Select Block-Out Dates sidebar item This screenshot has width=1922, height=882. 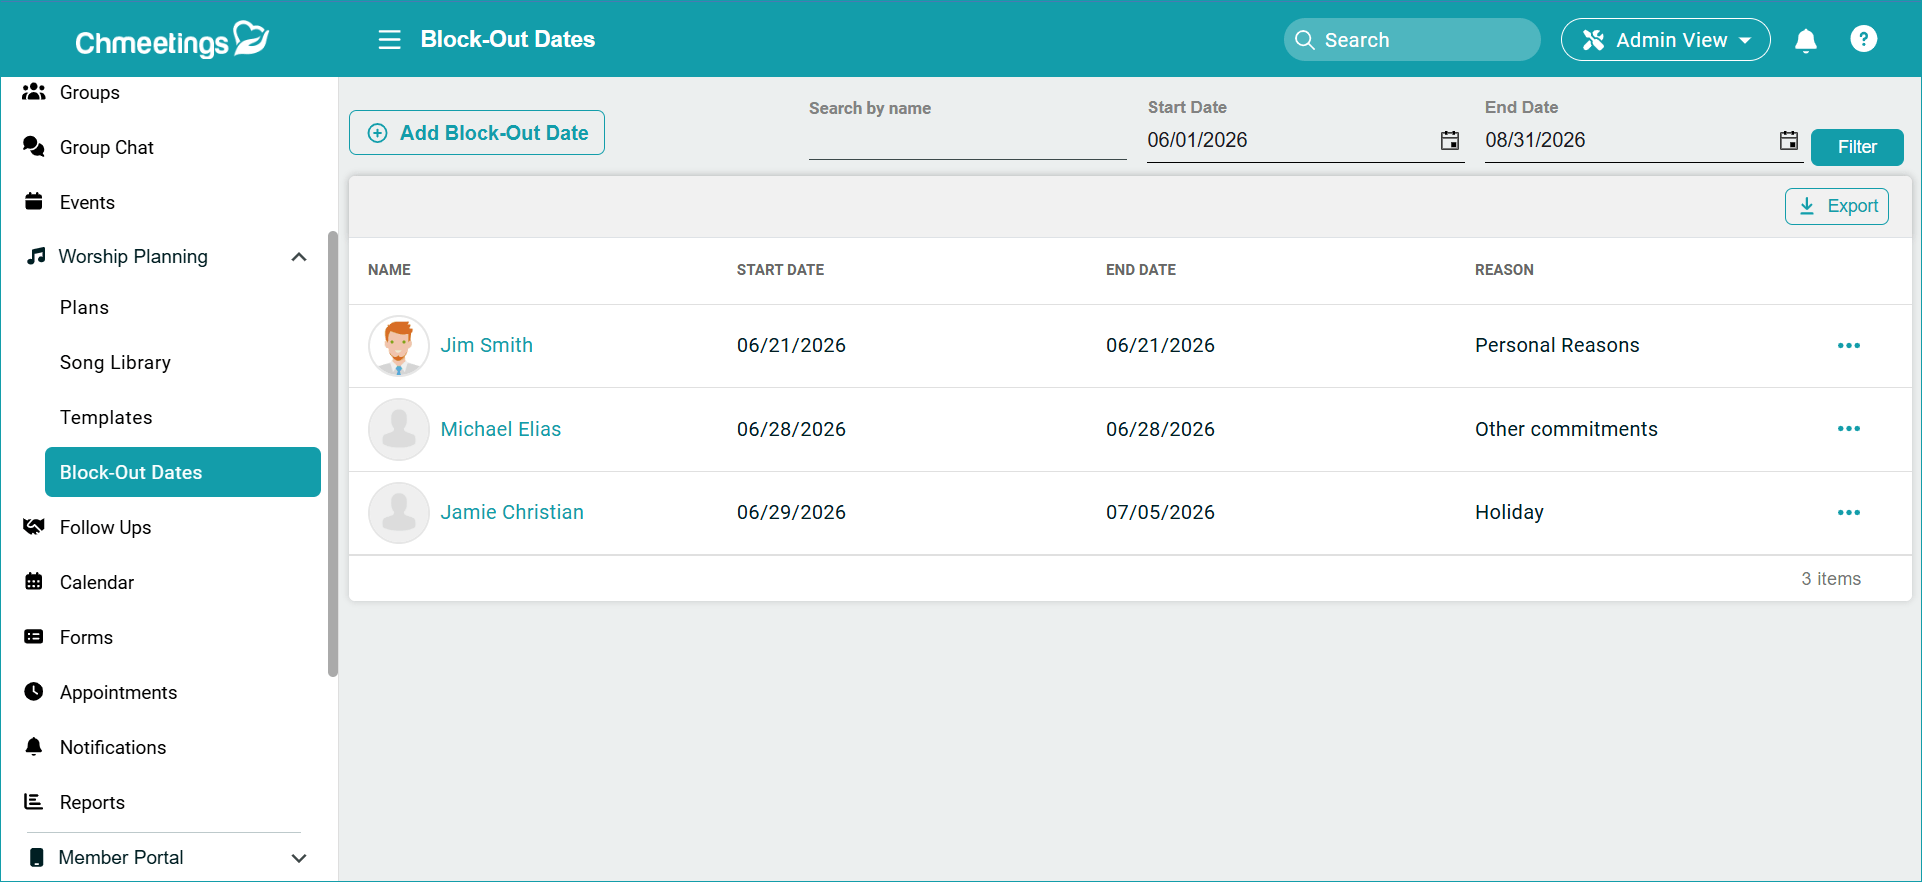[x=183, y=472]
